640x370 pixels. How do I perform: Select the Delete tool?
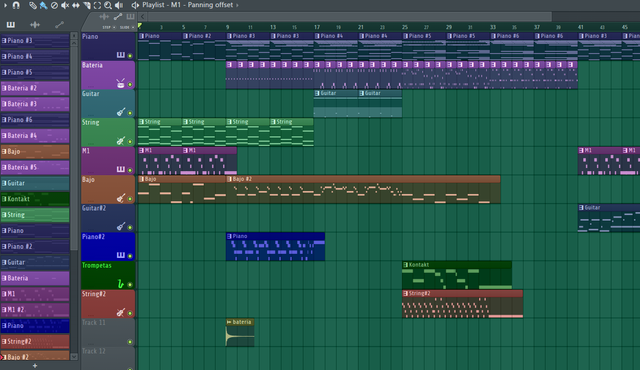pyautogui.click(x=54, y=5)
